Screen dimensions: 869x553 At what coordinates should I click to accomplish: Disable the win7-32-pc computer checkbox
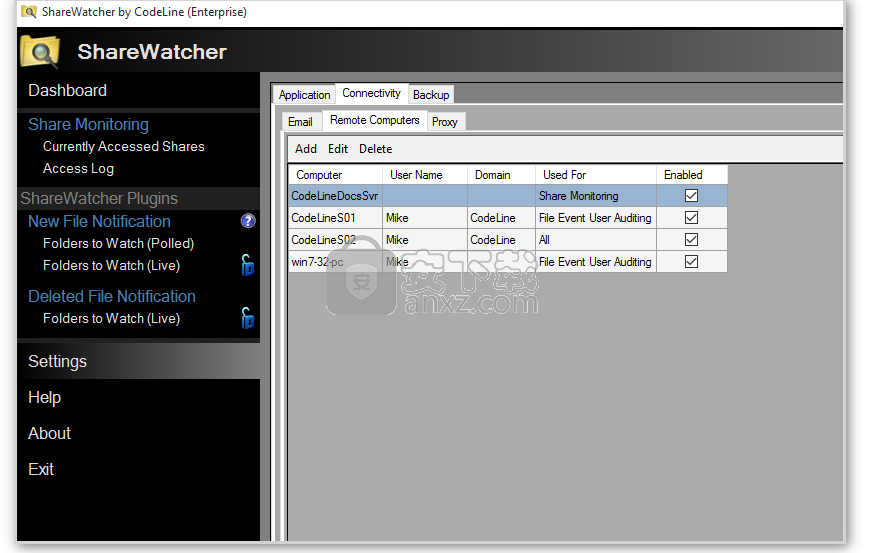pyautogui.click(x=691, y=262)
